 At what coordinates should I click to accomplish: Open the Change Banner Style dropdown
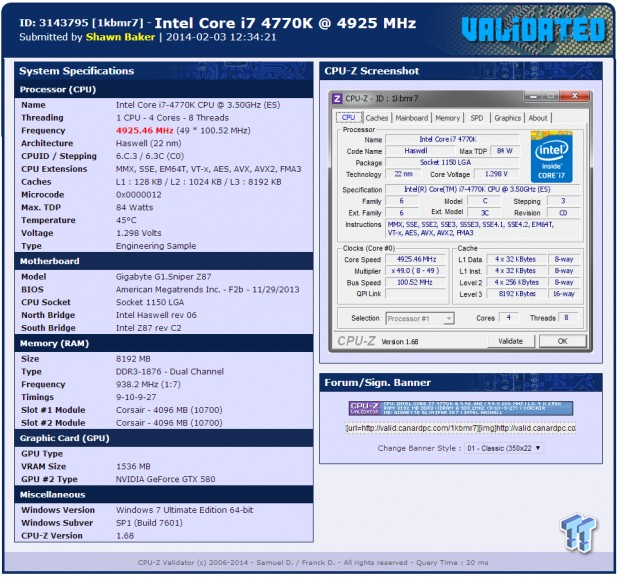tap(503, 448)
